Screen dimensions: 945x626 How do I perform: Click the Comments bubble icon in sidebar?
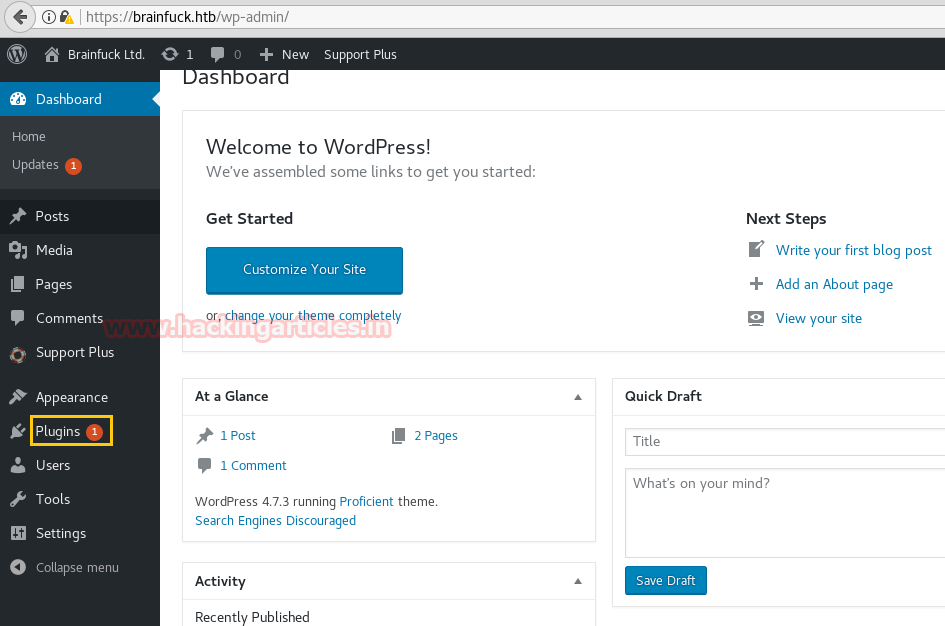tap(18, 318)
